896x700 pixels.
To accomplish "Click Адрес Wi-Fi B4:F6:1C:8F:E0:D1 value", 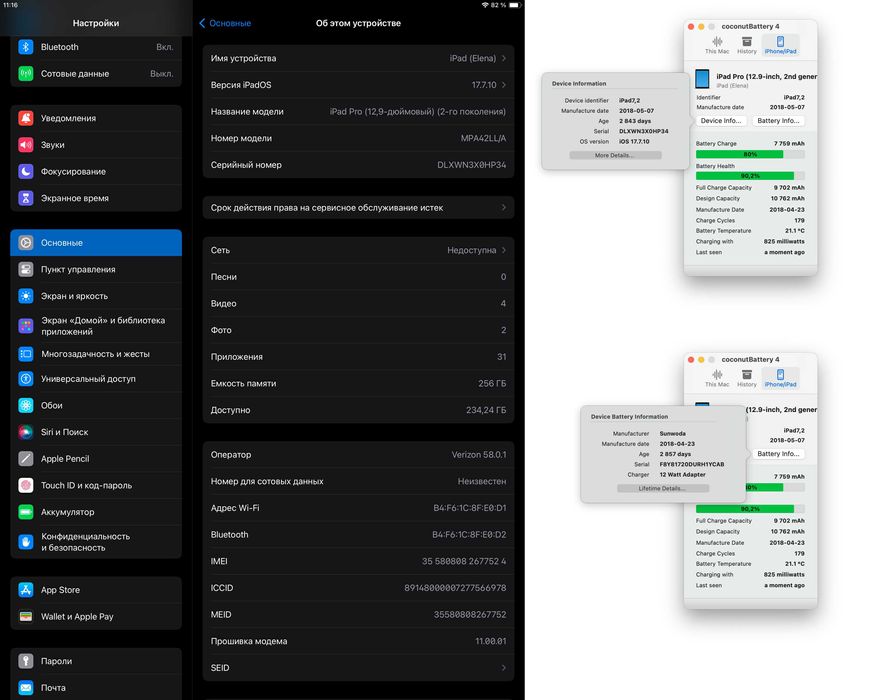I will pos(469,508).
